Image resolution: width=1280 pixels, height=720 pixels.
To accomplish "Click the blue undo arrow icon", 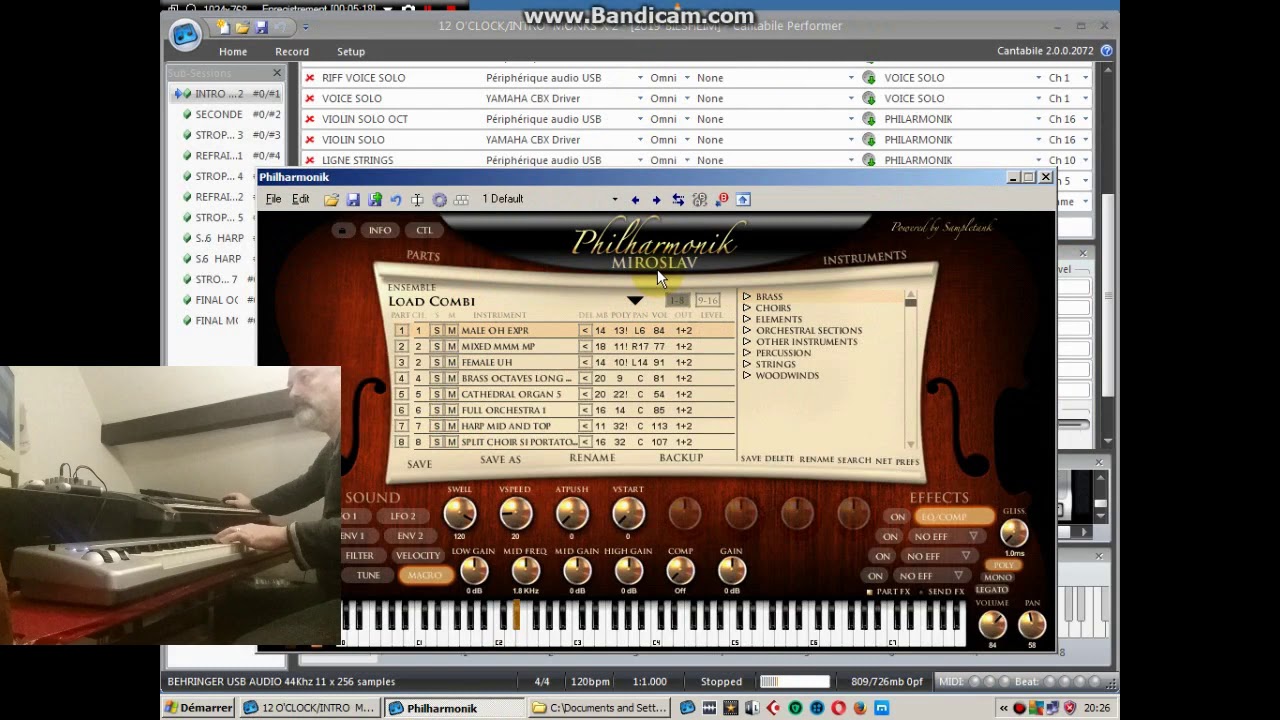I will tap(396, 200).
